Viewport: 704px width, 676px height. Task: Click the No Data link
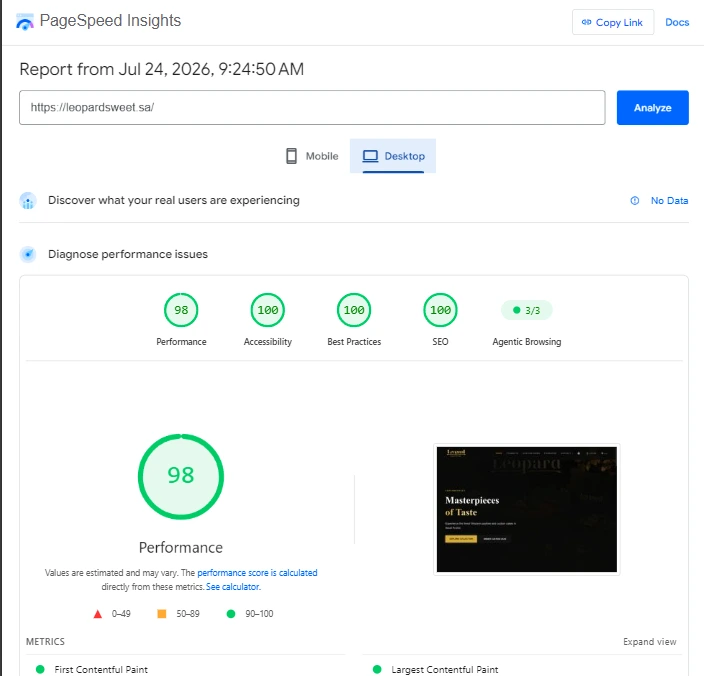669,201
